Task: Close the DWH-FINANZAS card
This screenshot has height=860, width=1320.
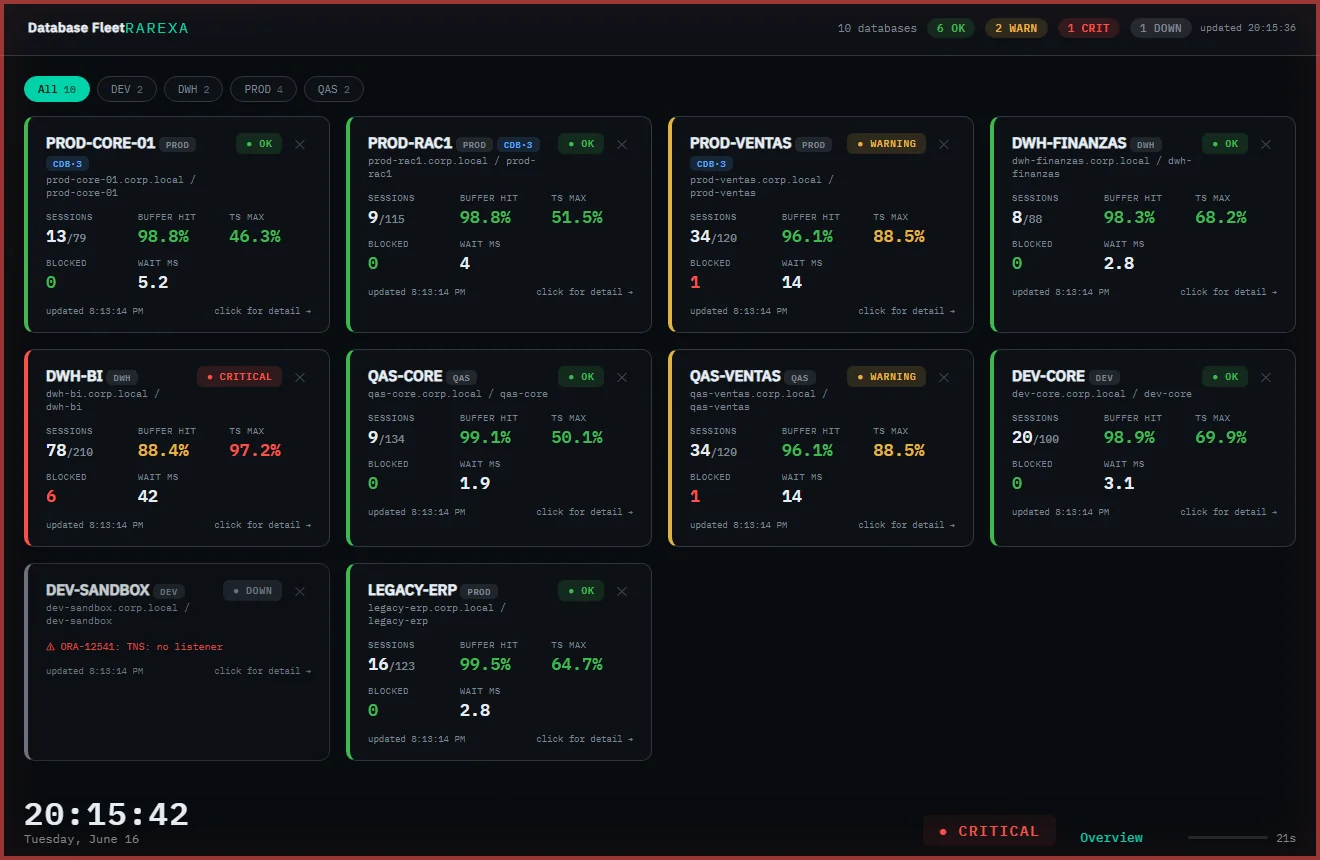Action: [x=1266, y=144]
